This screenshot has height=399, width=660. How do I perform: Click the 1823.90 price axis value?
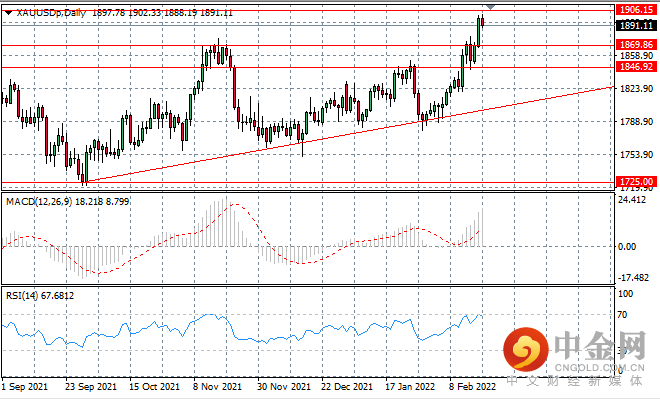pos(636,89)
